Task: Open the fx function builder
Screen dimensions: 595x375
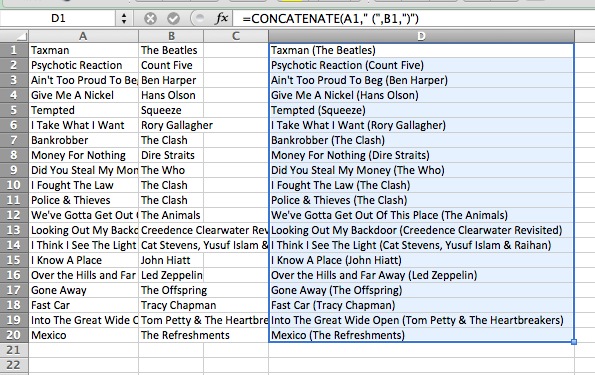Action: click(x=221, y=18)
